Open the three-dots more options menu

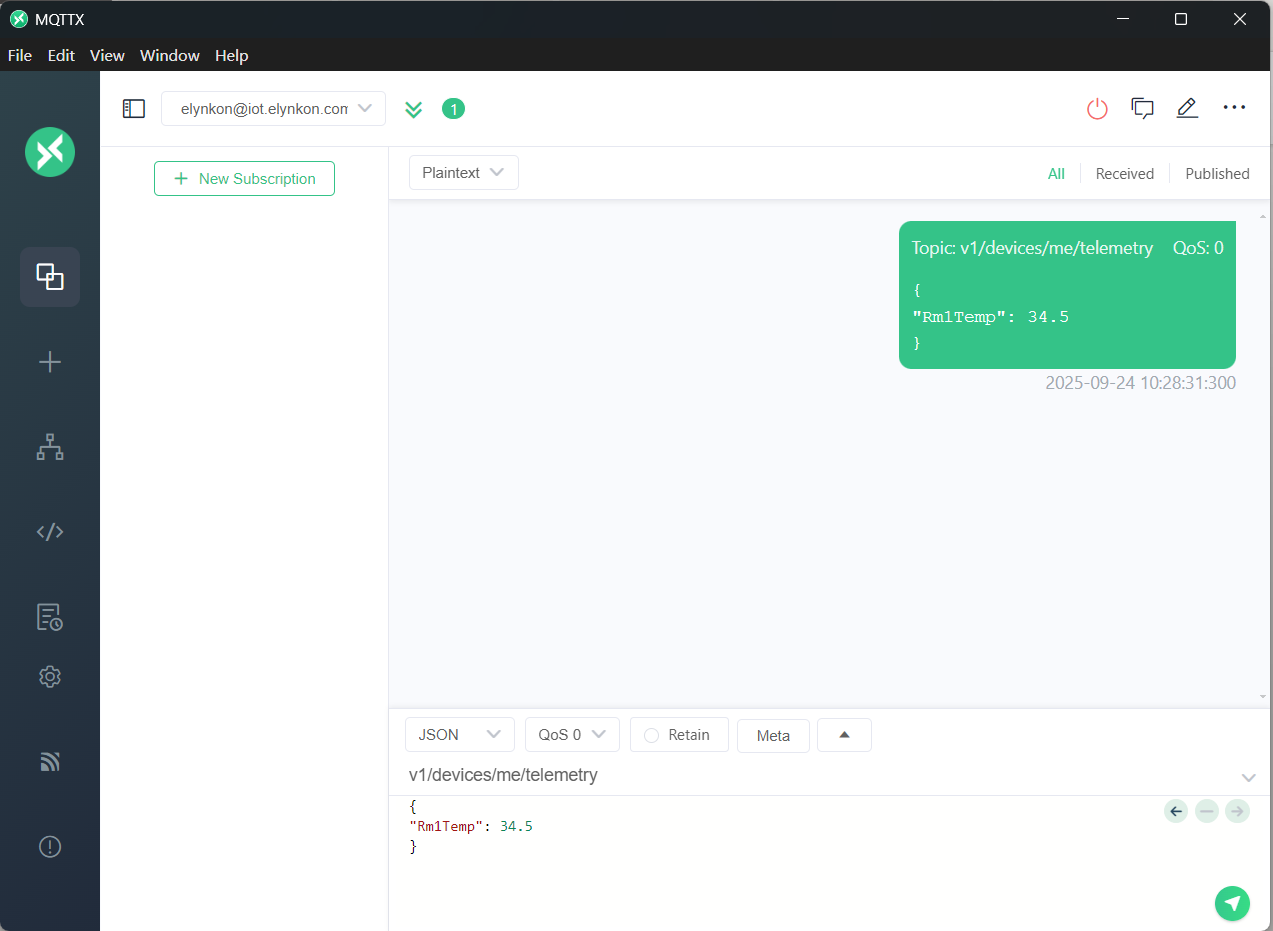point(1235,108)
